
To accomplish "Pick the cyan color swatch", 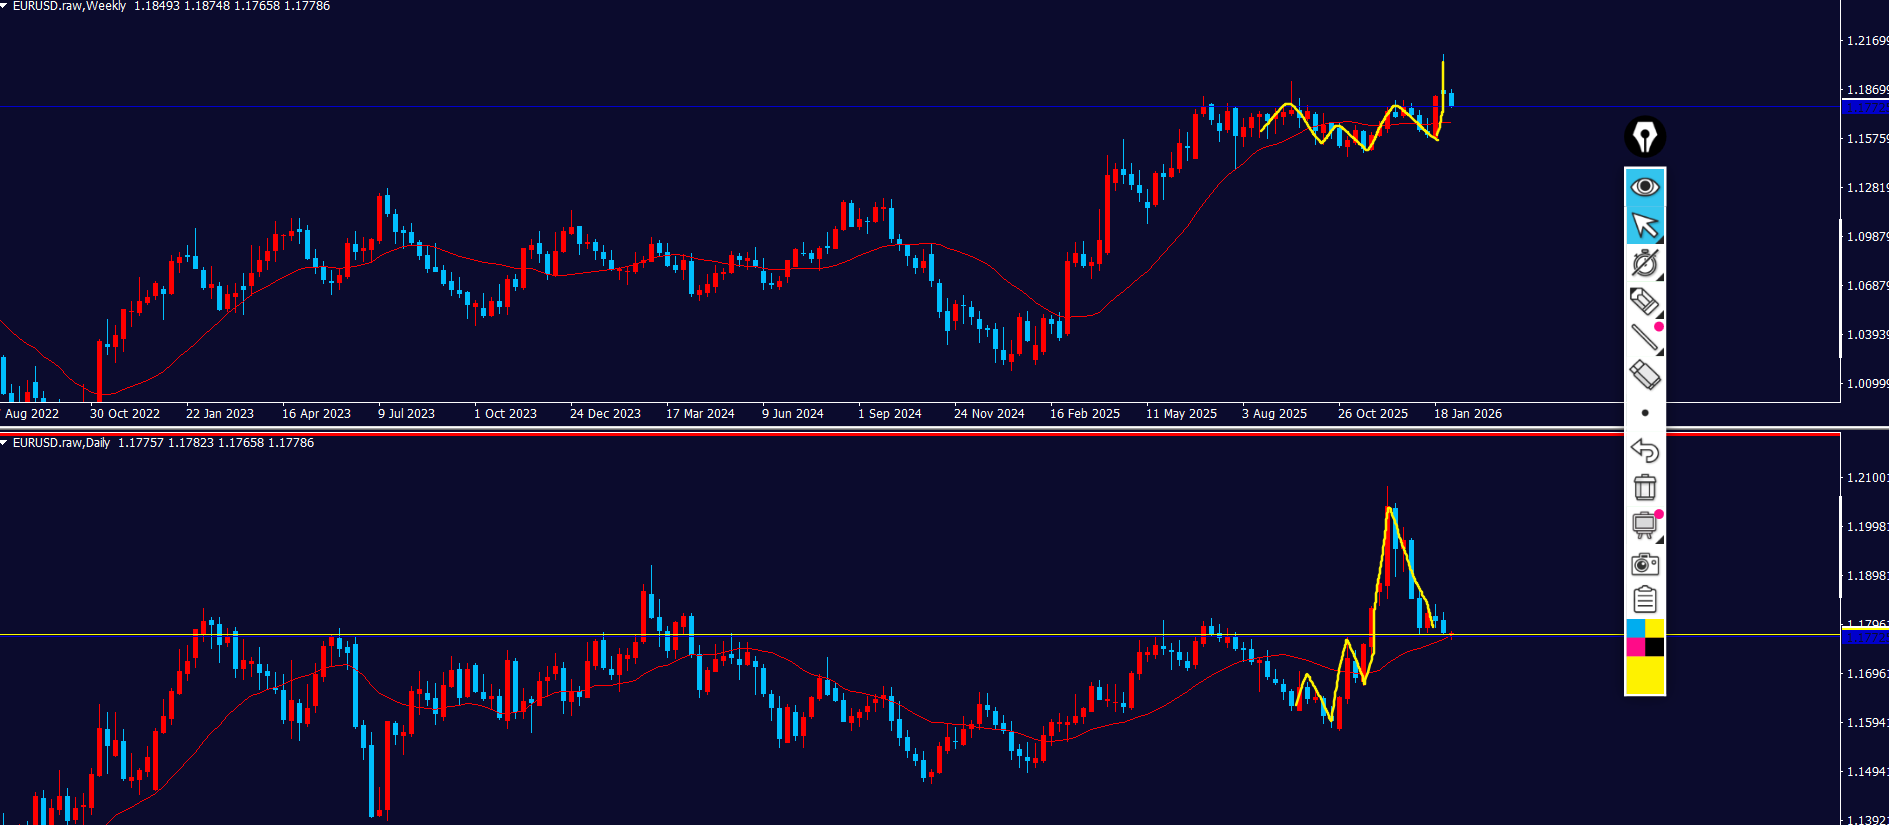I will click(1635, 628).
